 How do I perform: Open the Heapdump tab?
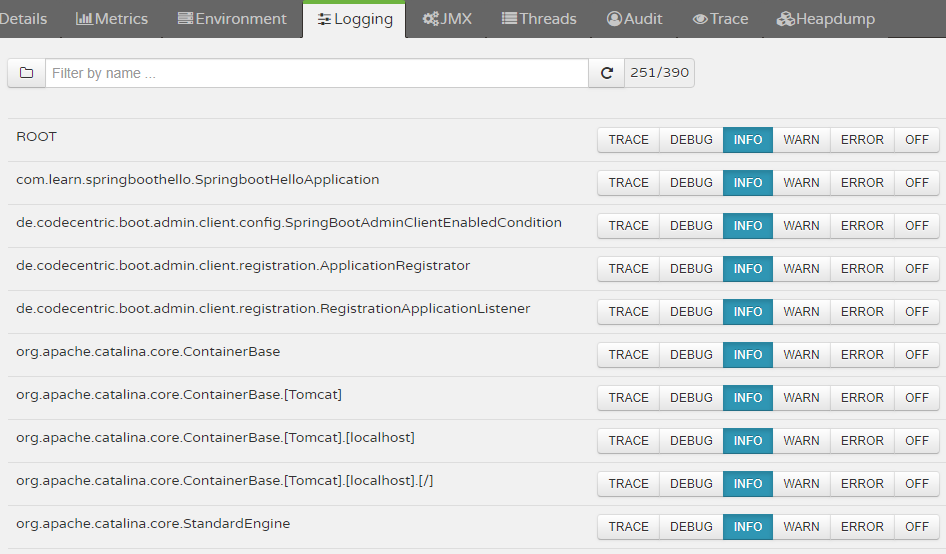click(x=825, y=19)
